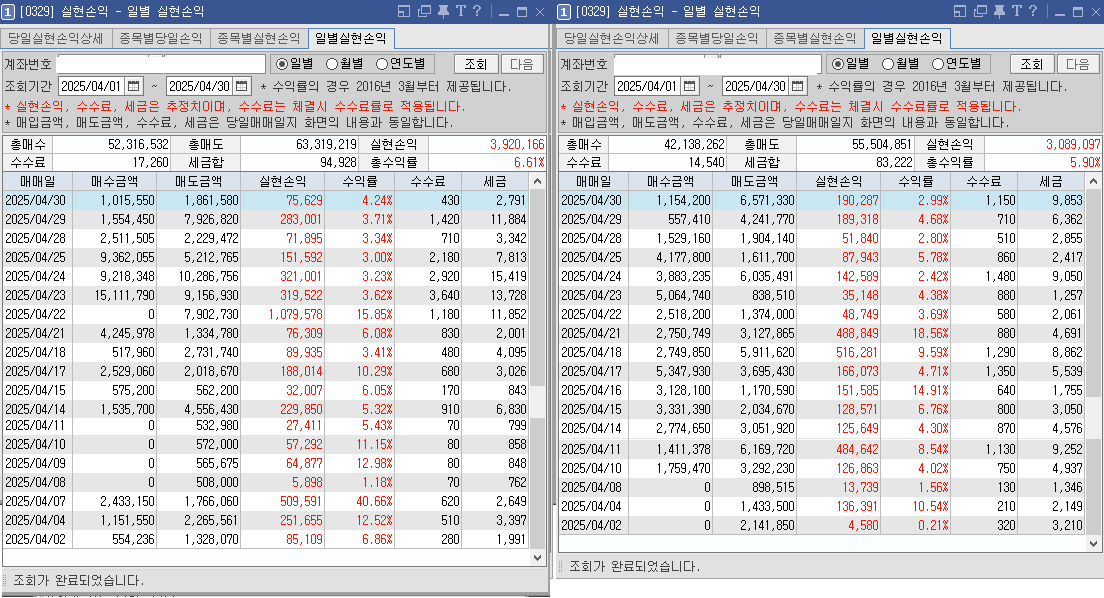
Task: Click the duplicate window icon in left window
Action: pos(424,11)
